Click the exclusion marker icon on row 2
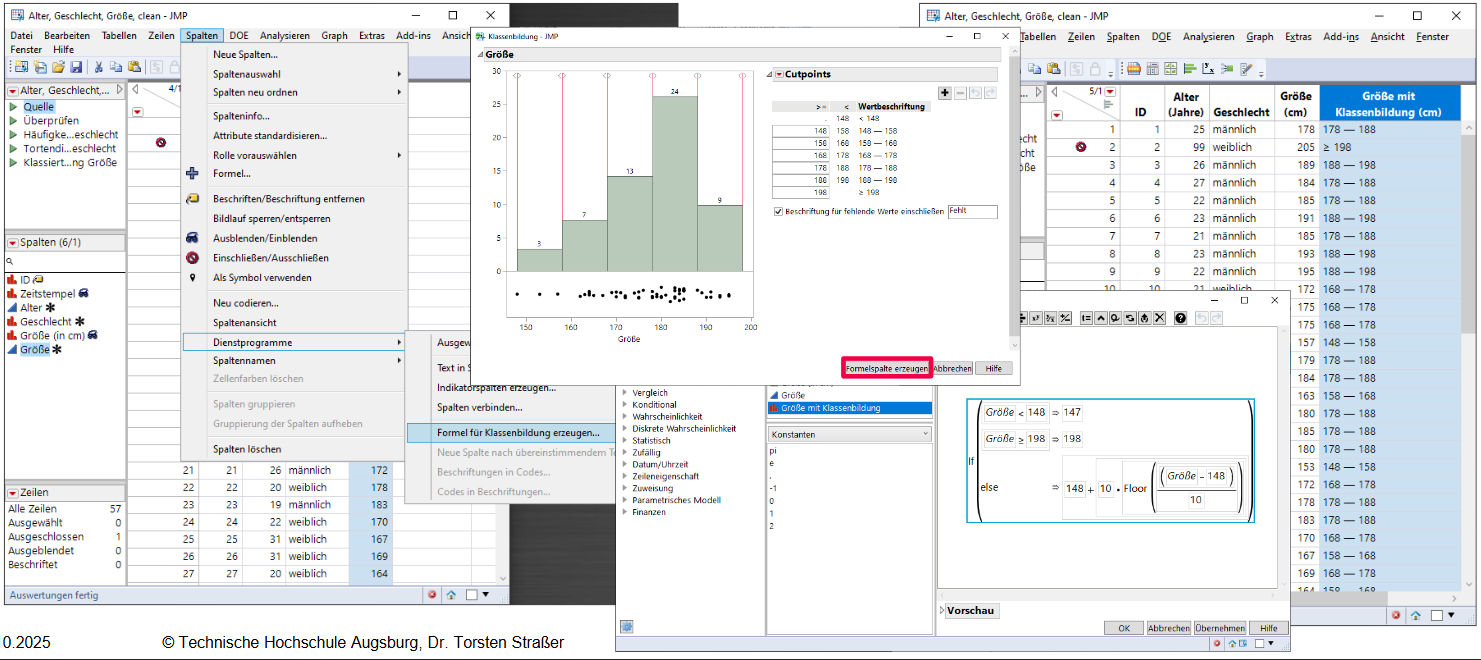 pos(1081,147)
